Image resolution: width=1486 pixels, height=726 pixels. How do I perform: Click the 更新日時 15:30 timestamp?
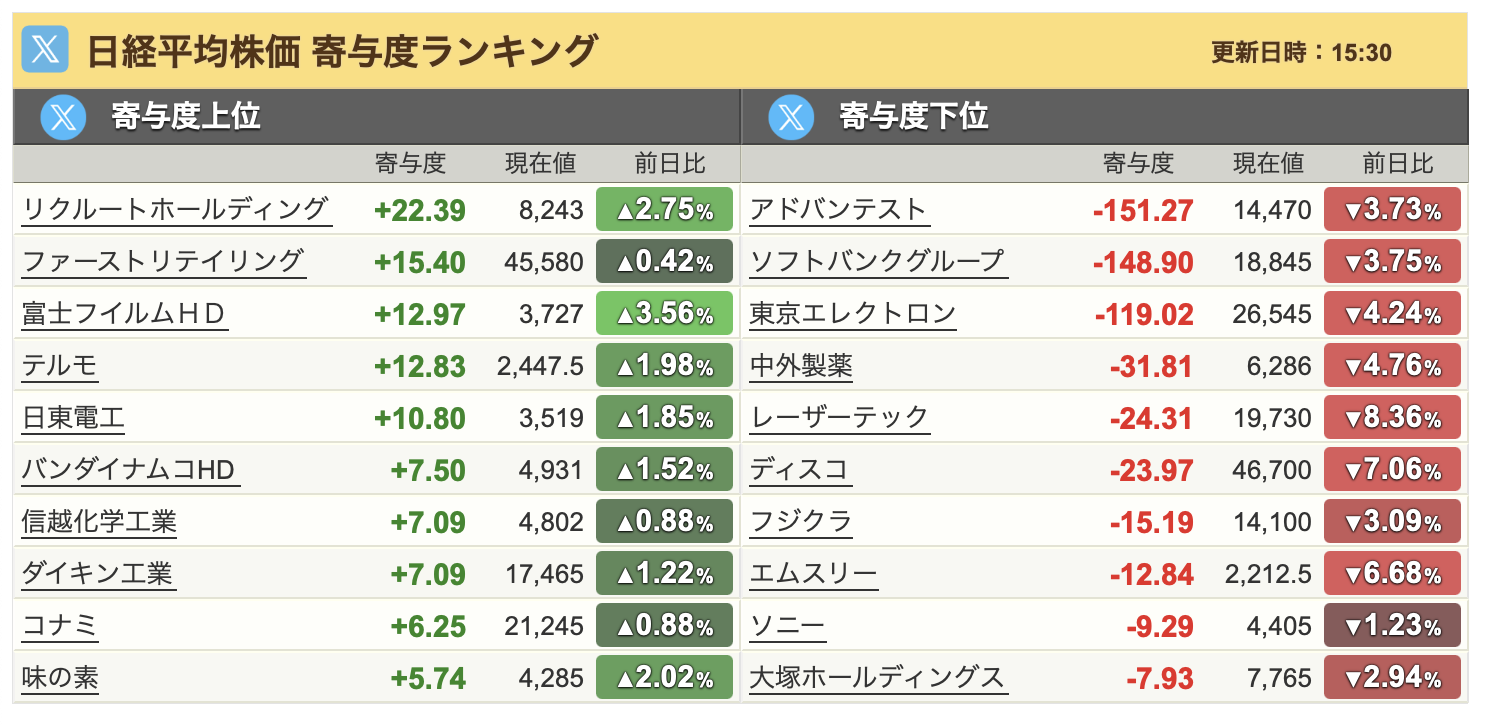pos(1301,53)
